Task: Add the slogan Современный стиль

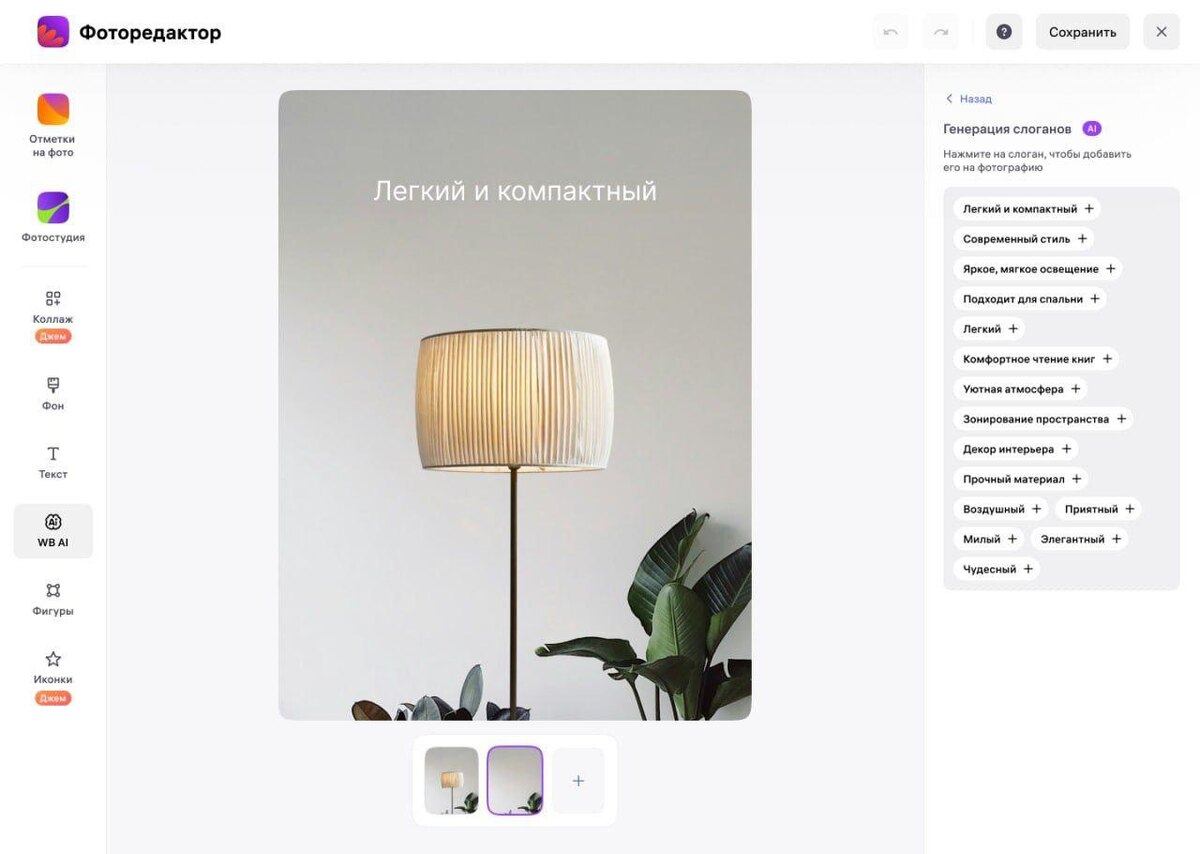Action: pyautogui.click(x=1023, y=239)
